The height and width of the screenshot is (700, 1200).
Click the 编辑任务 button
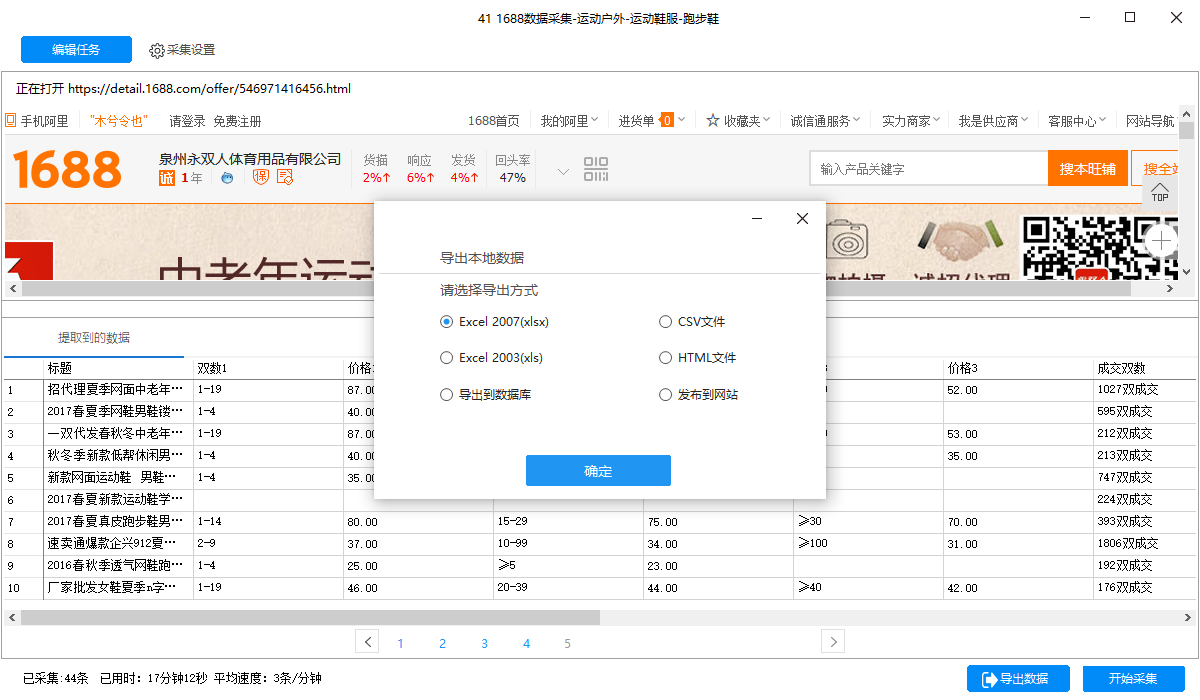pos(76,49)
